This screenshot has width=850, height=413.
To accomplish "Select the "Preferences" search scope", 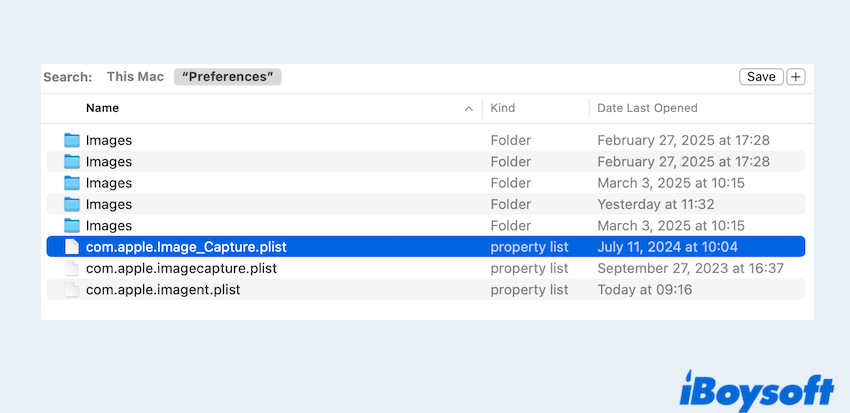I will 228,77.
